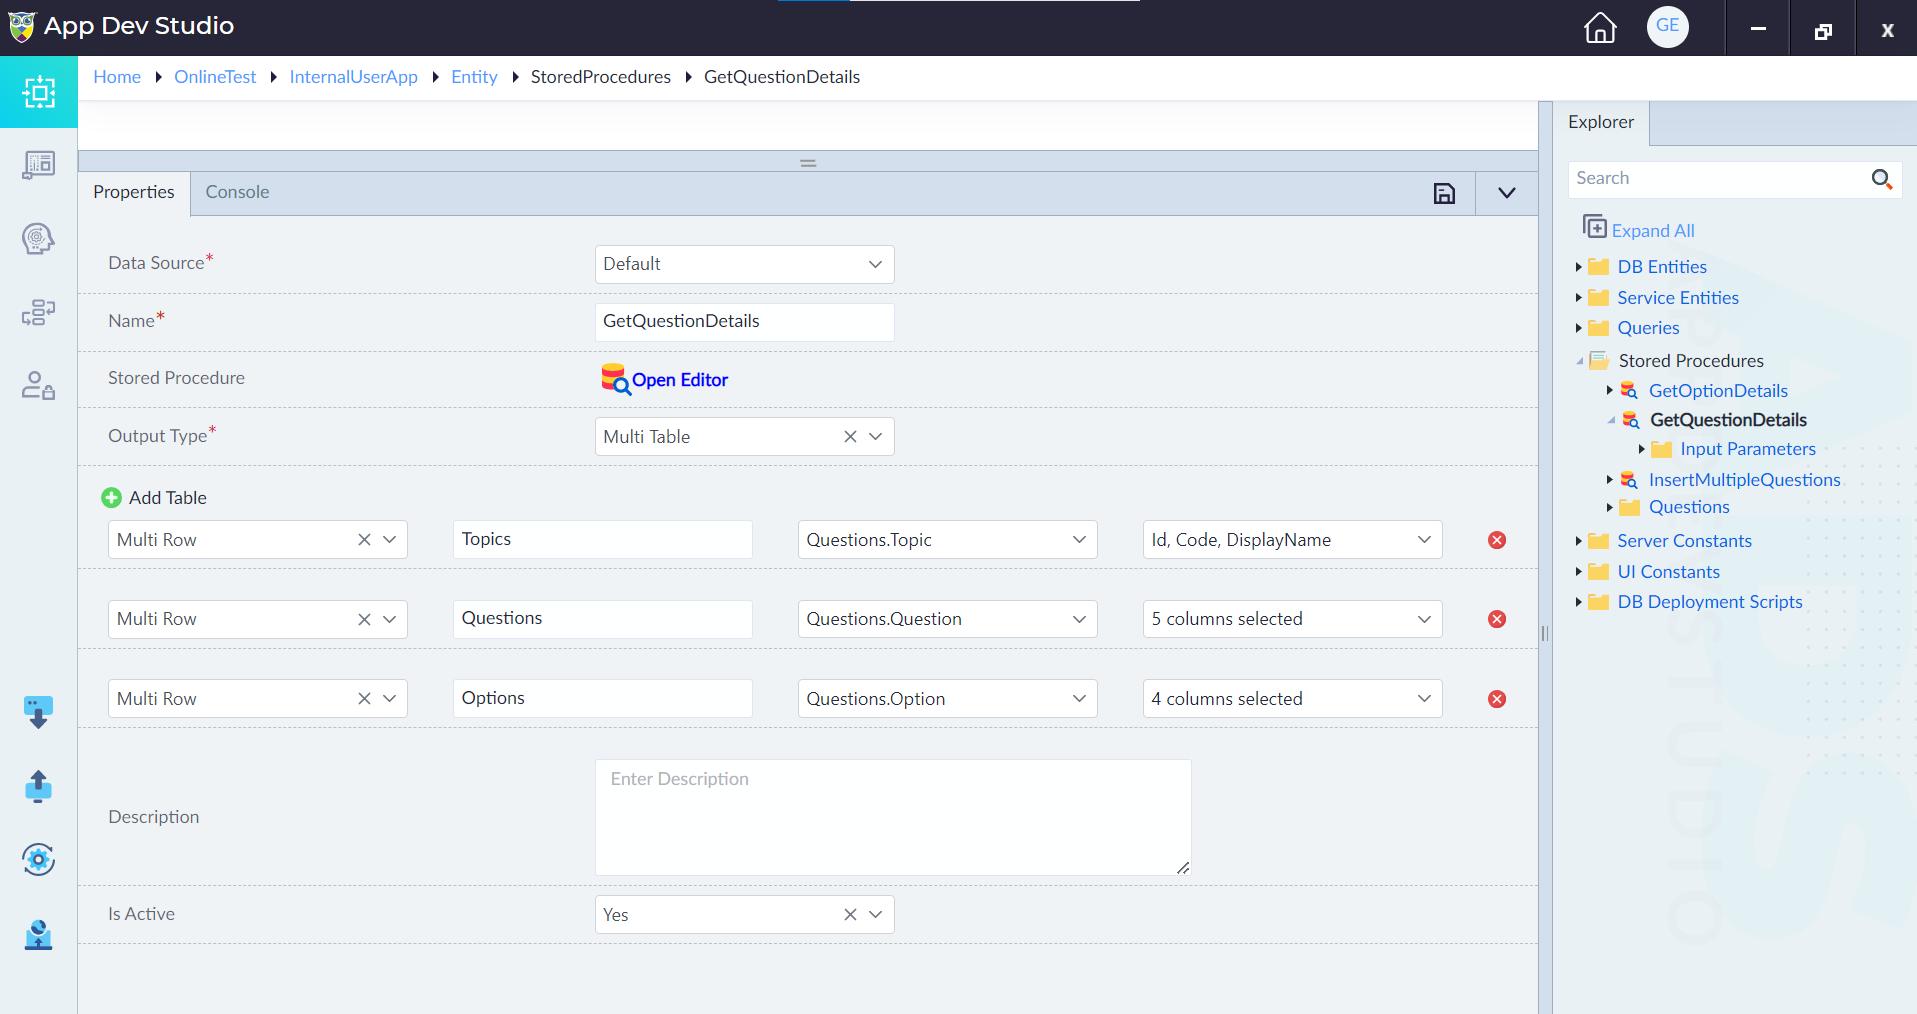Go to OnlineTest breadcrumb link
This screenshot has height=1014, width=1917.
click(215, 77)
